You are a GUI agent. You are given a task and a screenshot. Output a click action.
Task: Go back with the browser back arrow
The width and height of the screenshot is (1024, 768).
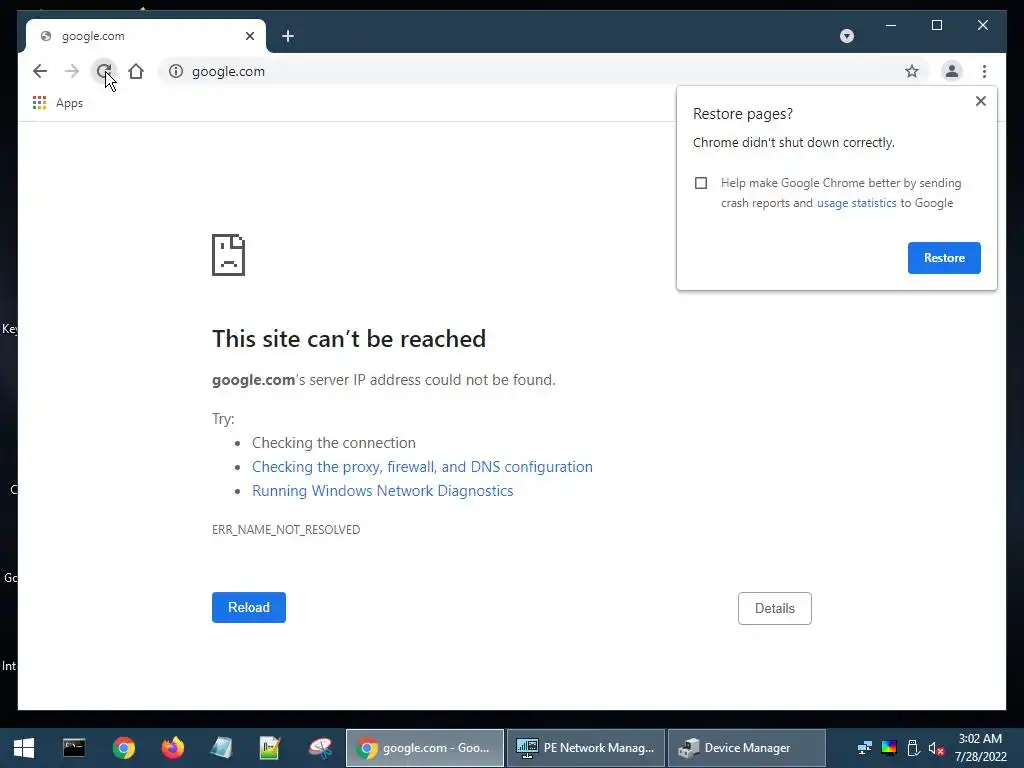[40, 71]
